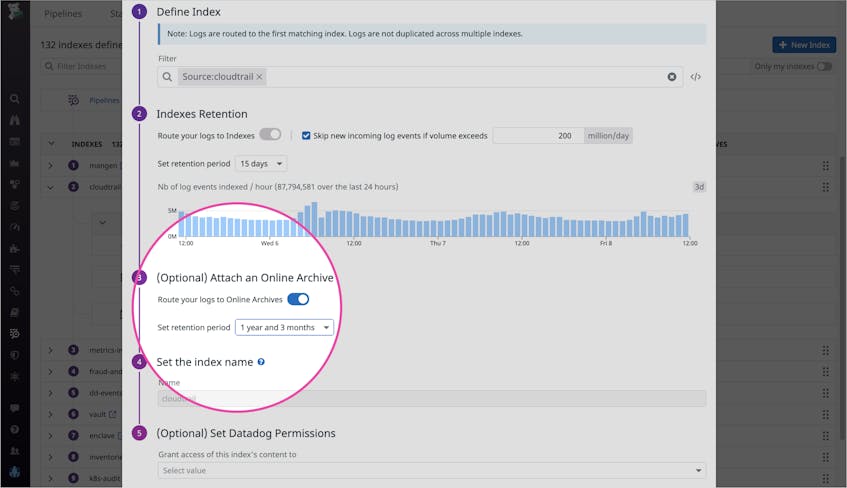
Task: Click the index Name input field
Action: [x=432, y=399]
